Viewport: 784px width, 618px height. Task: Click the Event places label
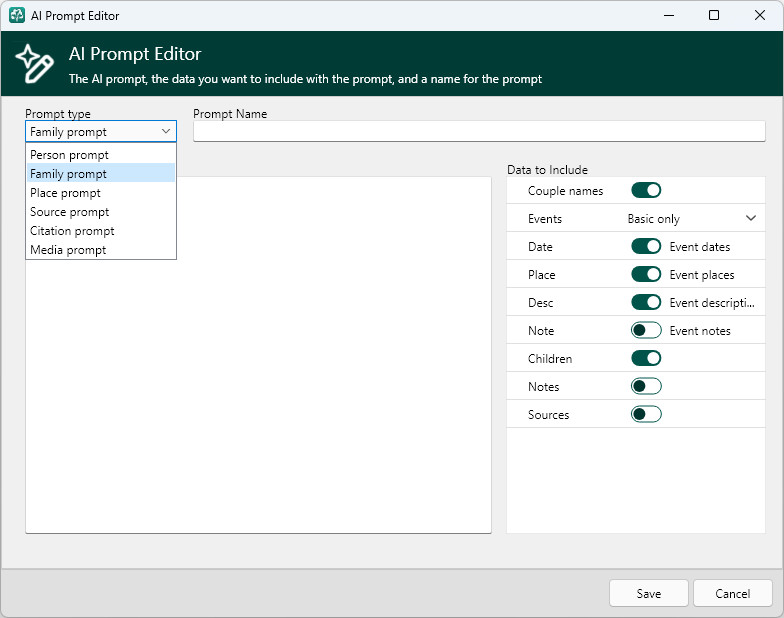coord(702,274)
